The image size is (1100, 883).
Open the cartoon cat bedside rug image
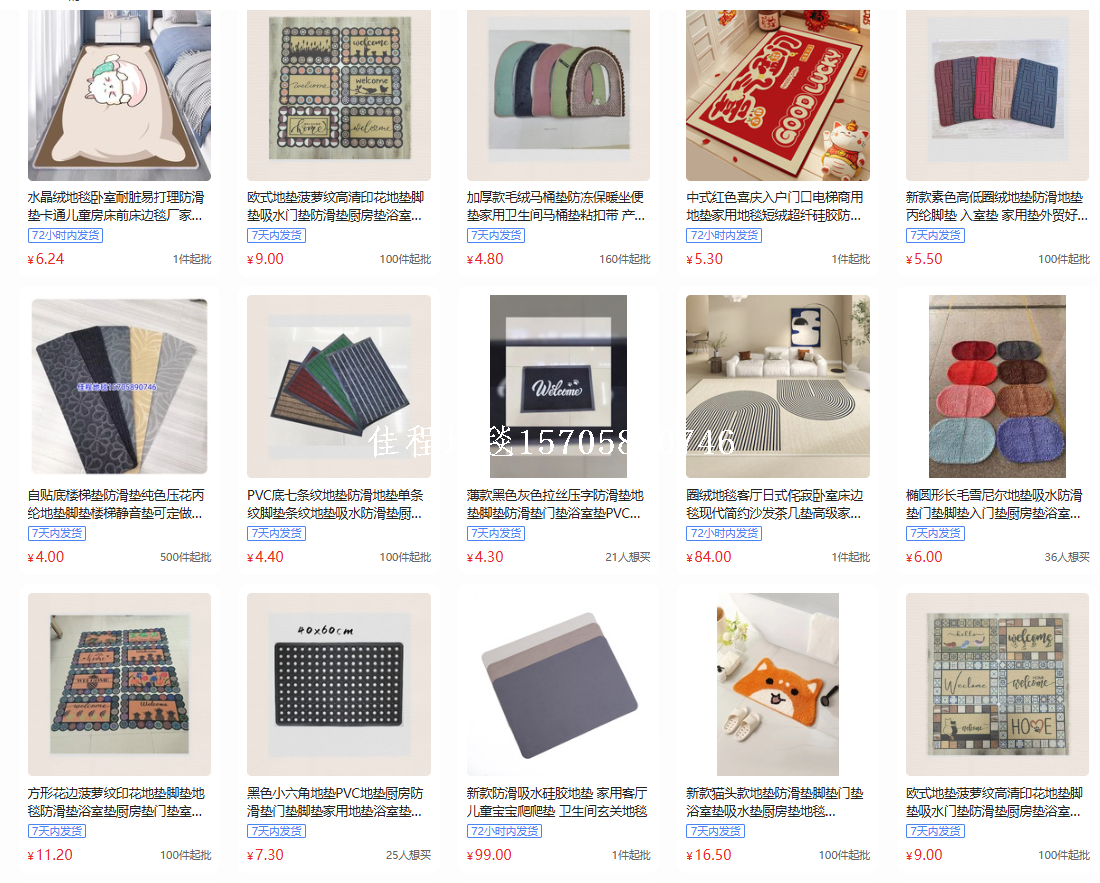[119, 95]
